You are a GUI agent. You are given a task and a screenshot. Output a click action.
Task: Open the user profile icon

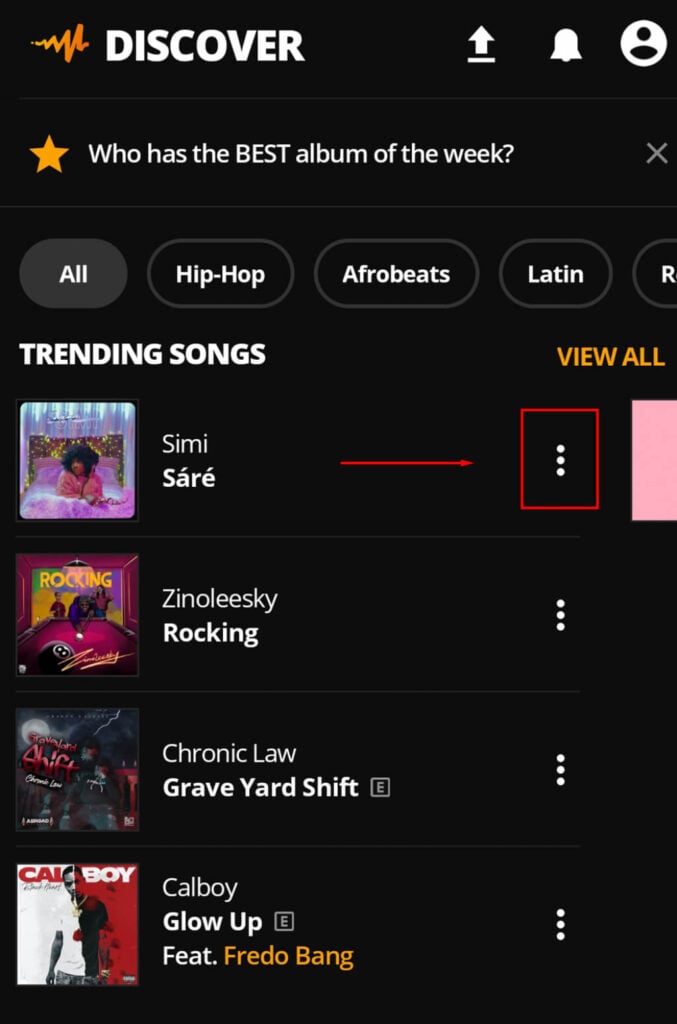[643, 45]
